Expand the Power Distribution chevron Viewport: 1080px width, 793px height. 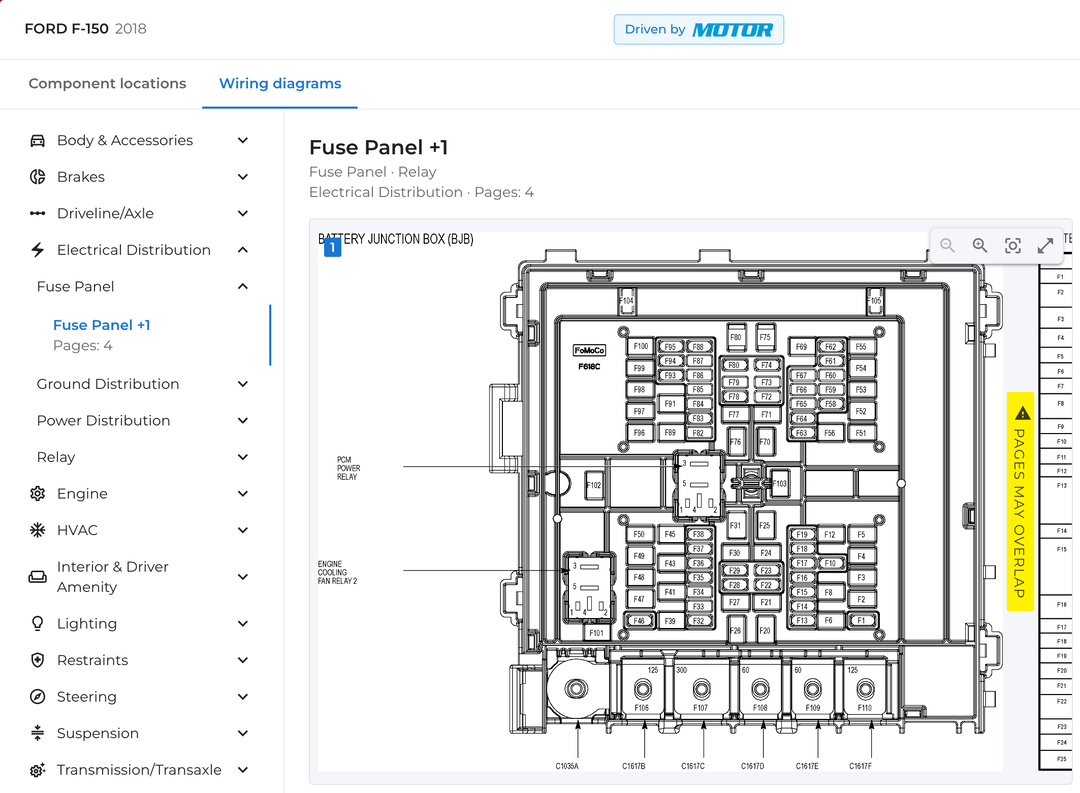tap(242, 421)
